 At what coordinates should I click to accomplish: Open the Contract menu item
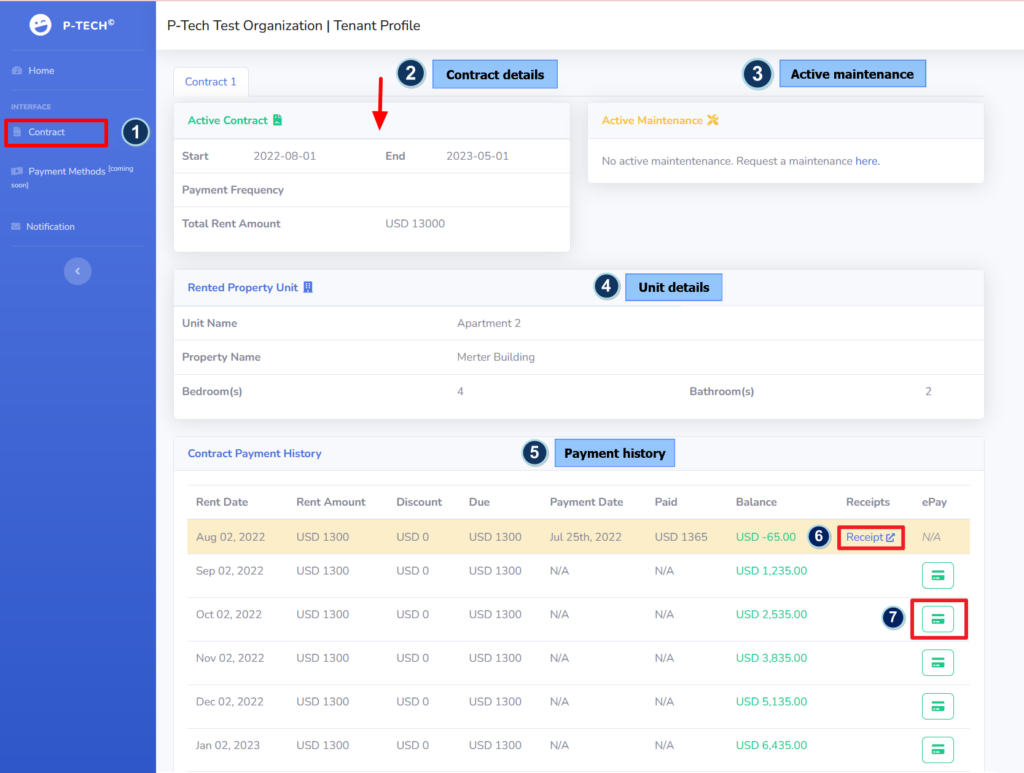point(46,132)
